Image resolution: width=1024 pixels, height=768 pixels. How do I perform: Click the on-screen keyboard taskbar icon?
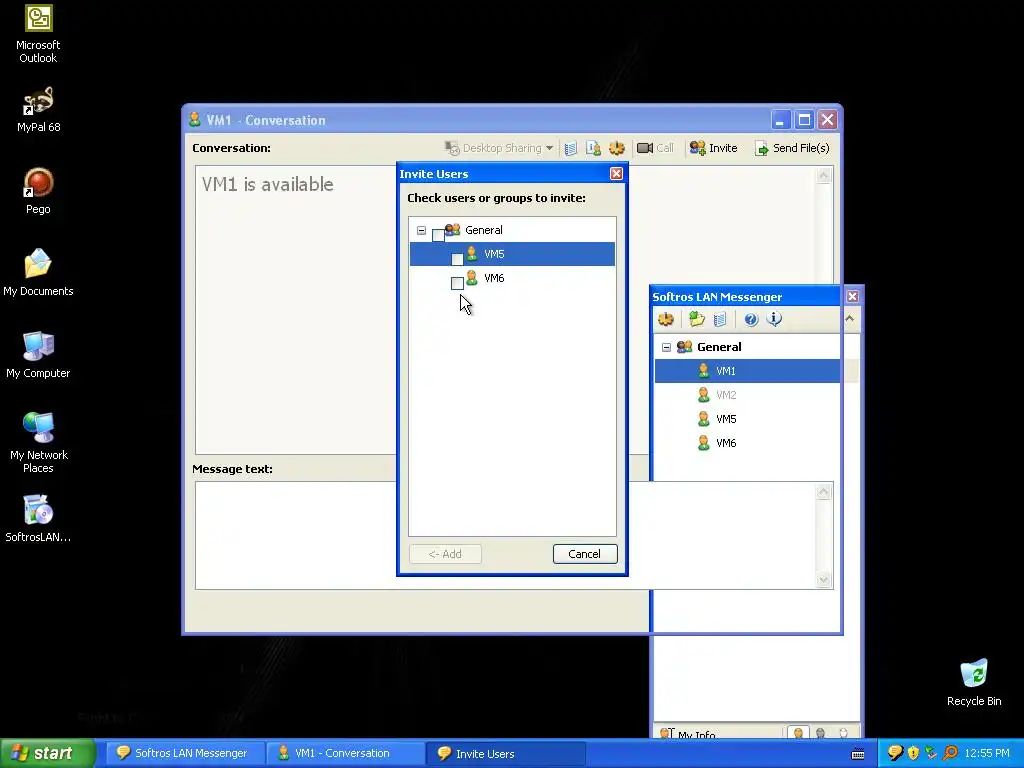click(x=857, y=754)
